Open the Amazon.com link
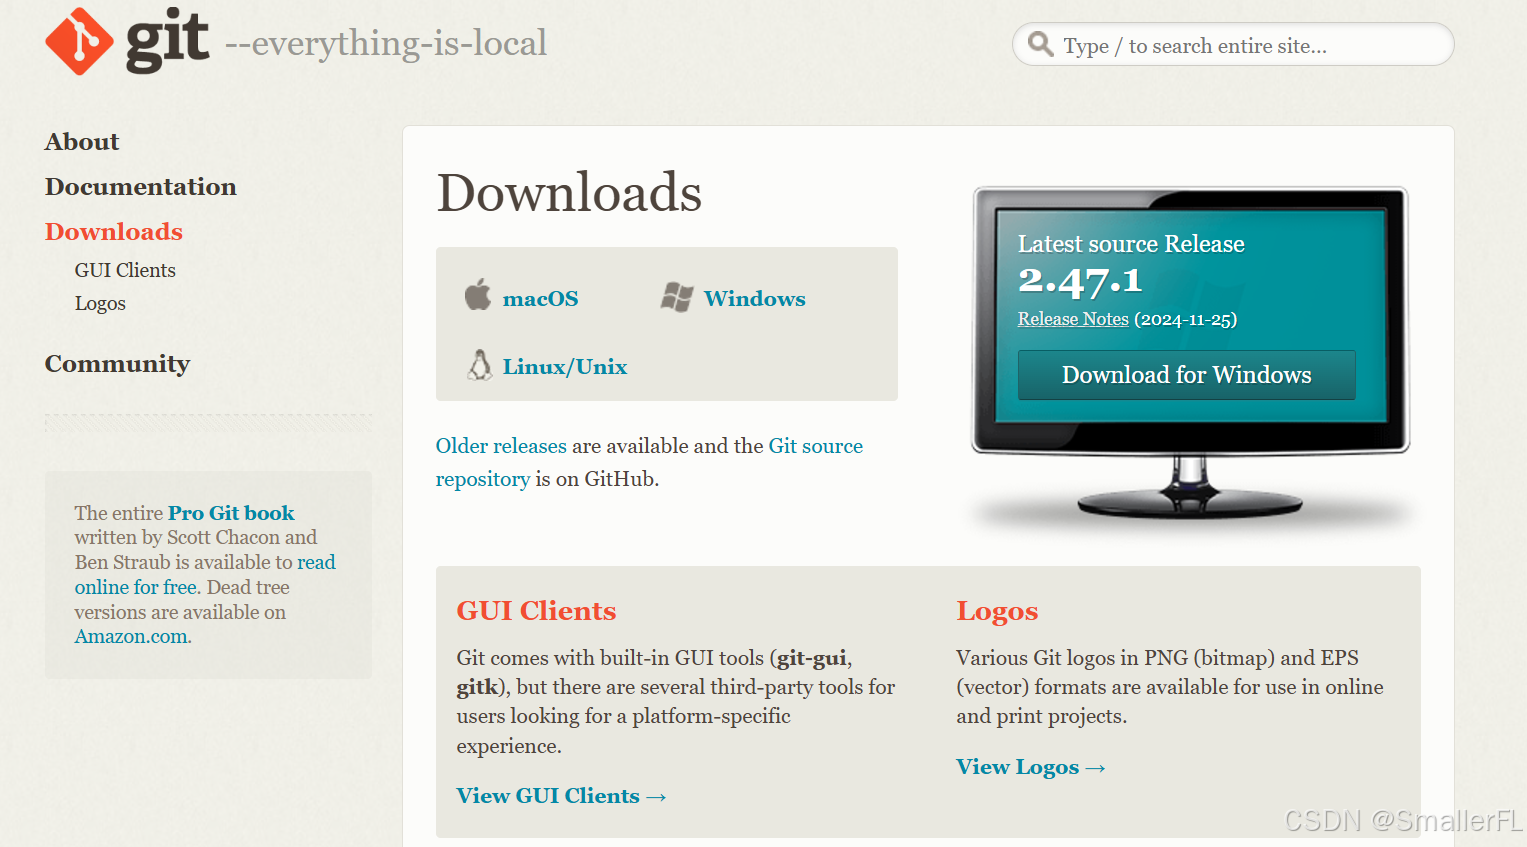This screenshot has height=847, width=1527. (x=132, y=637)
